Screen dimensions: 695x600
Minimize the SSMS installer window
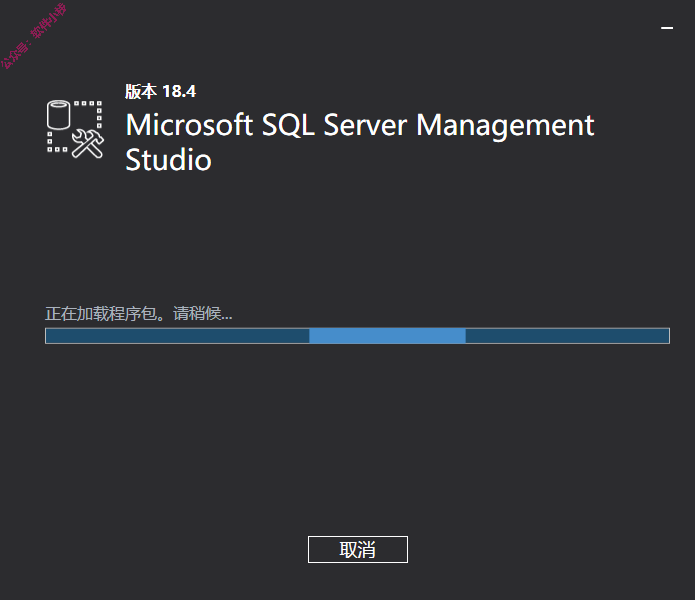pos(667,28)
